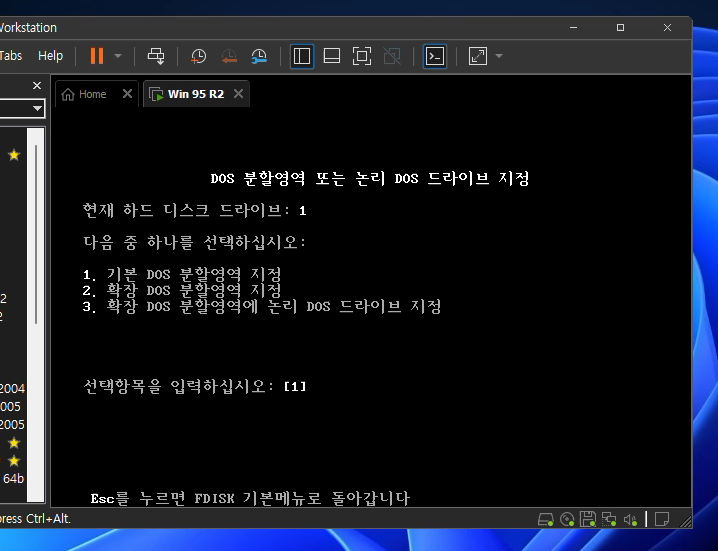Screen dimensions: 718x551
Task: Close the Win 95 R2 tab
Action: pos(238,93)
